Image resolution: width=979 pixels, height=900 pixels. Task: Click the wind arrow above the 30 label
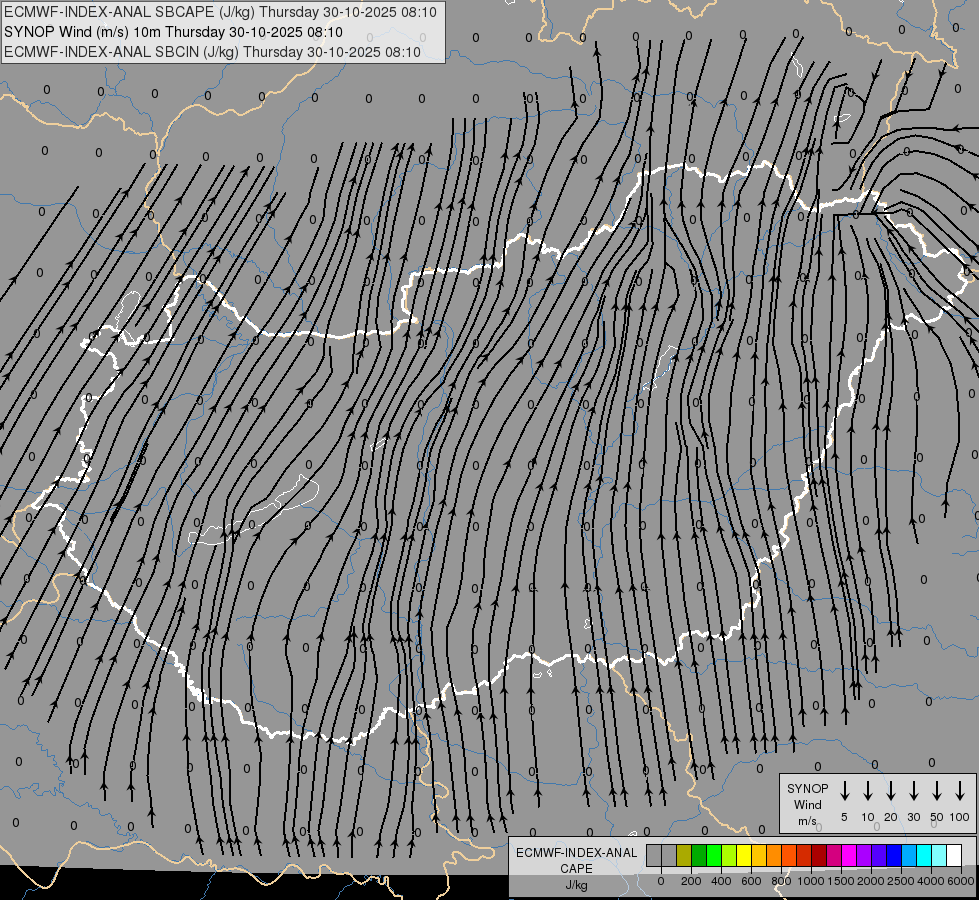pyautogui.click(x=914, y=791)
